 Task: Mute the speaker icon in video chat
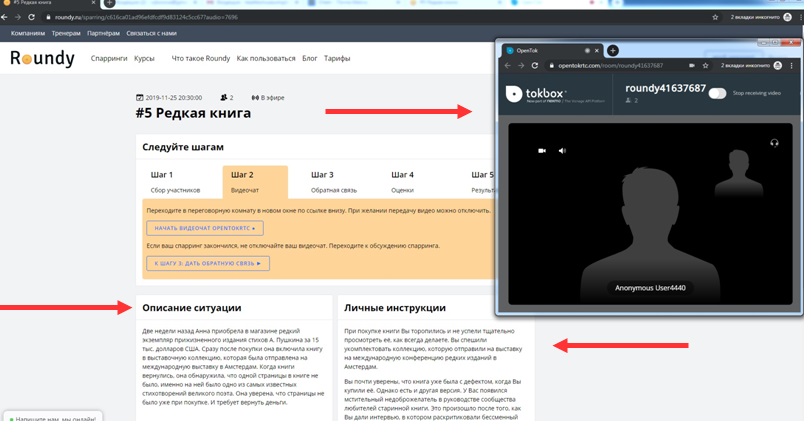tap(562, 151)
